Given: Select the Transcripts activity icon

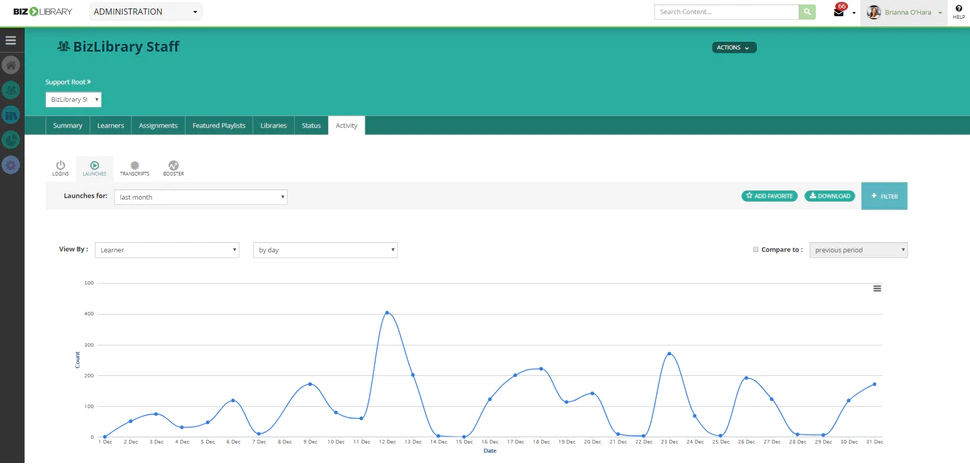Looking at the screenshot, I should click(x=134, y=168).
